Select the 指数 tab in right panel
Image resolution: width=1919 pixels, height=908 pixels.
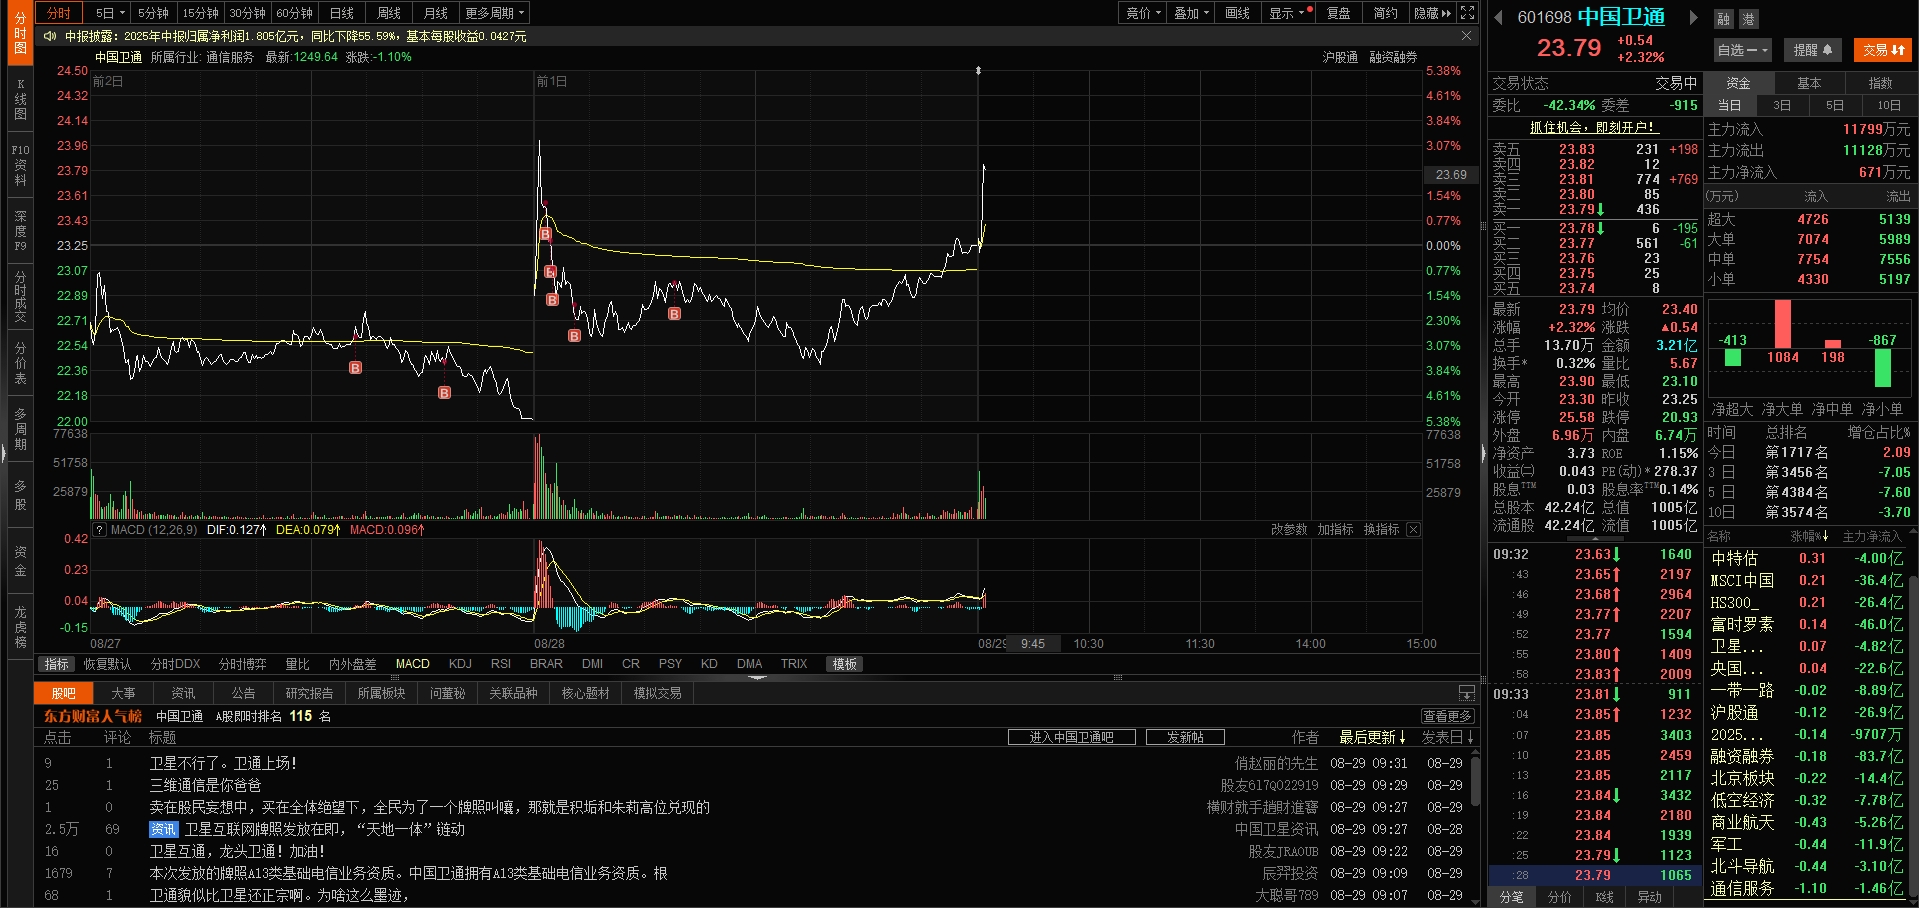[1880, 83]
